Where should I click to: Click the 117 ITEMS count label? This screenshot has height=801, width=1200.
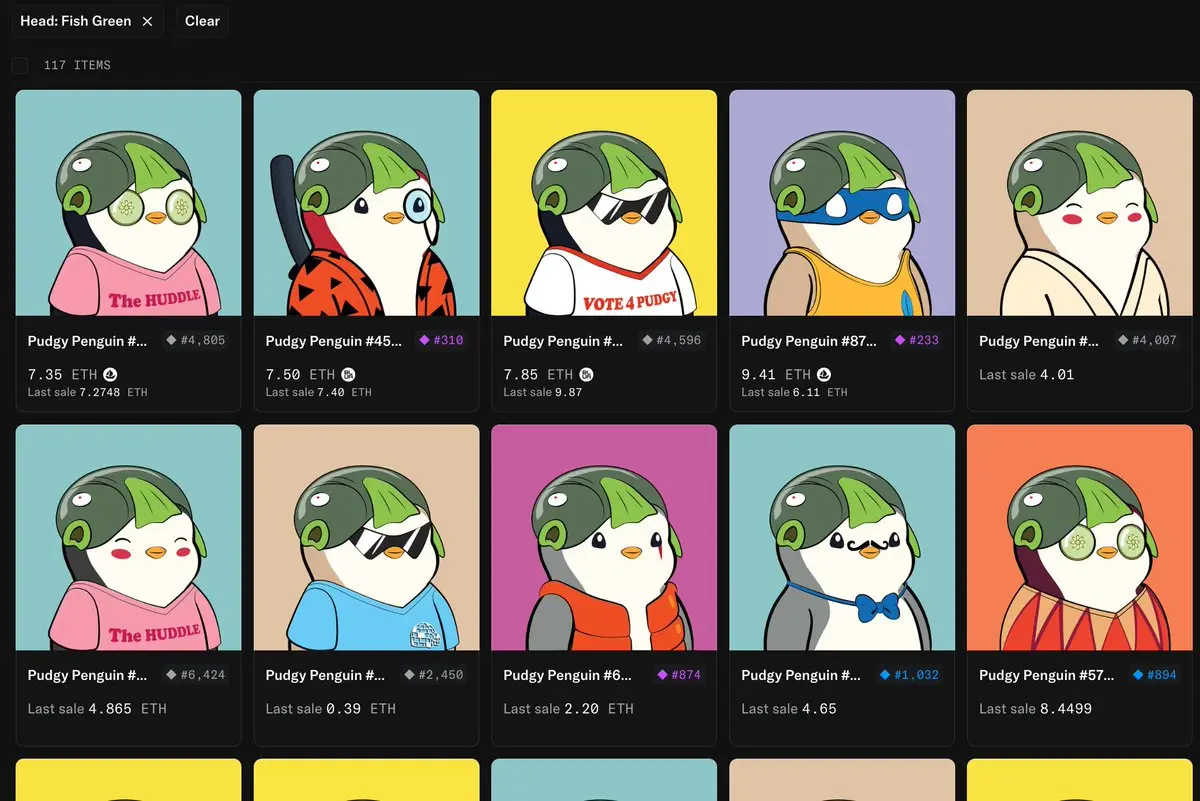click(x=77, y=65)
